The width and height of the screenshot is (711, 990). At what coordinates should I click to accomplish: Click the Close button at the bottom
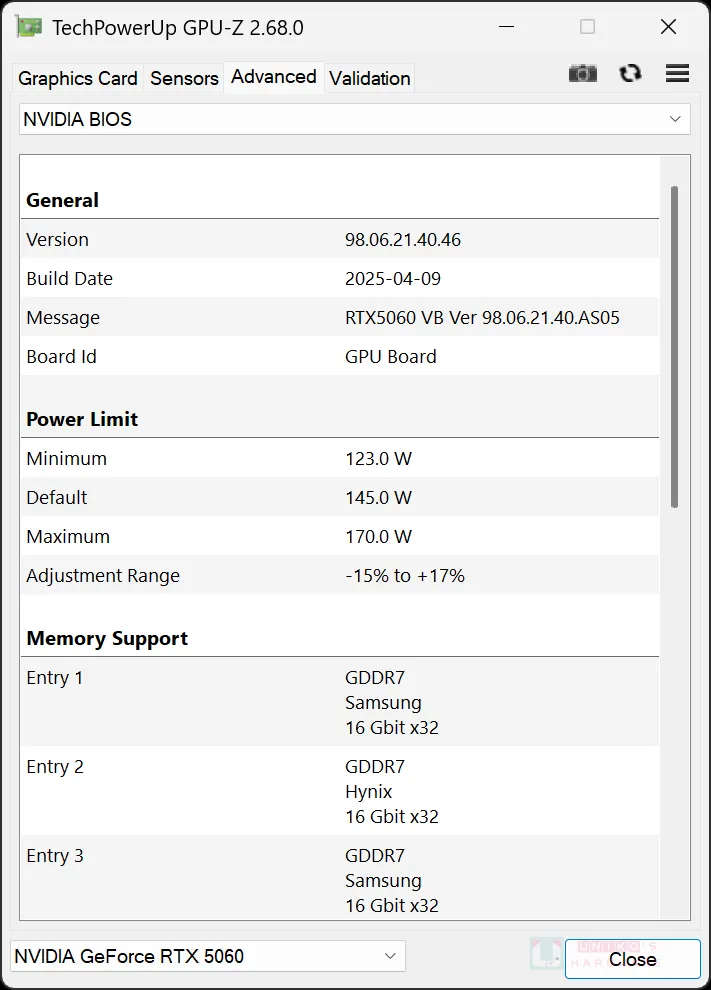point(632,959)
